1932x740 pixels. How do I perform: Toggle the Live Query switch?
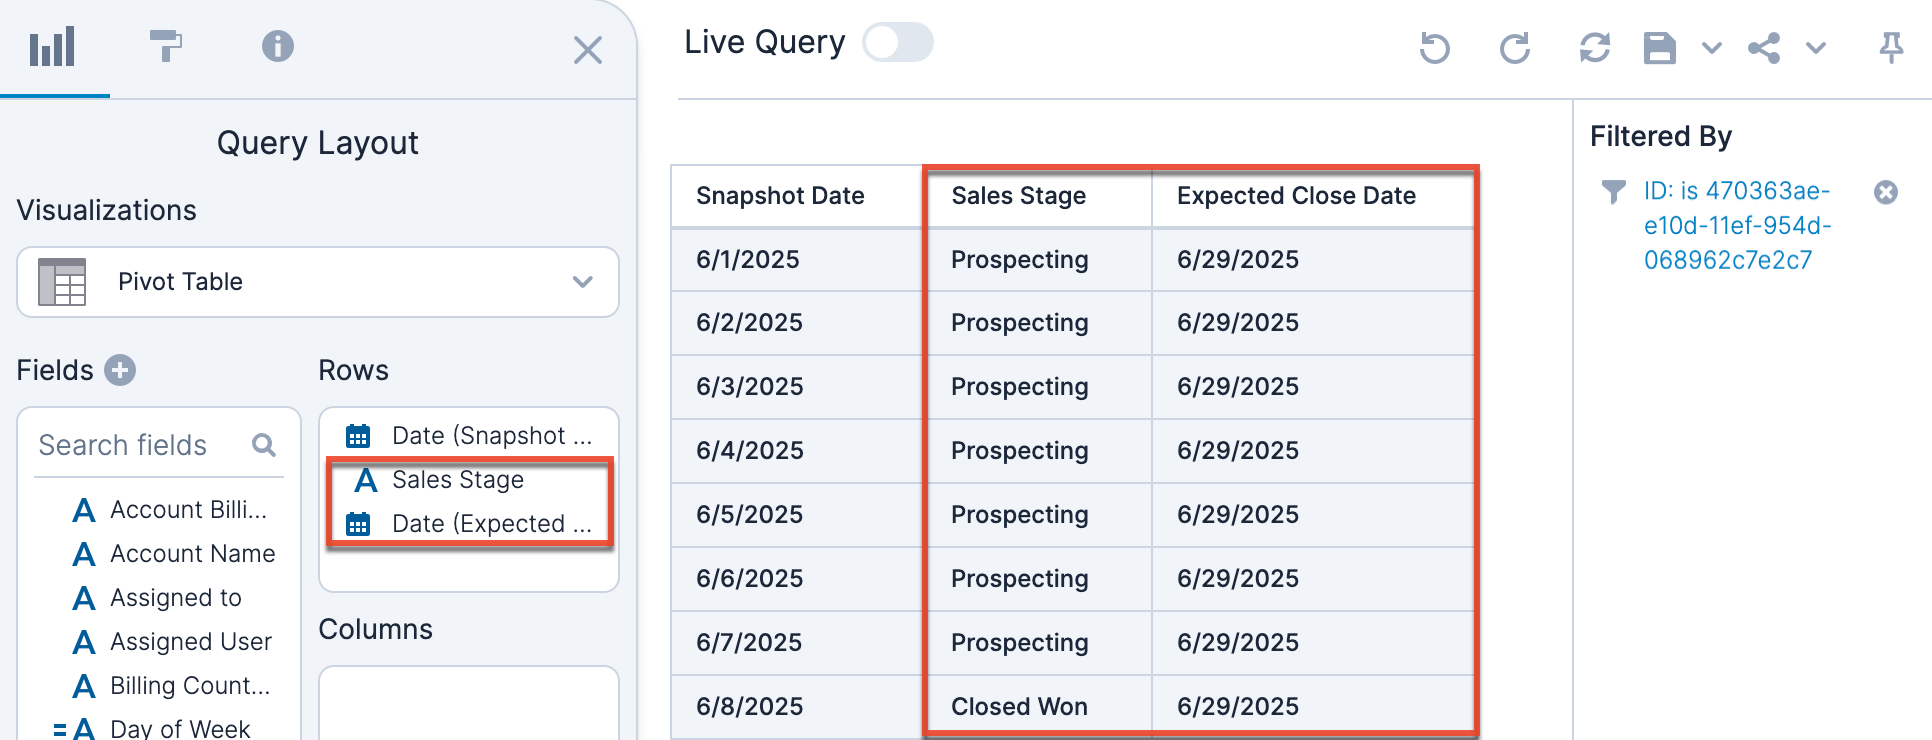pyautogui.click(x=898, y=43)
